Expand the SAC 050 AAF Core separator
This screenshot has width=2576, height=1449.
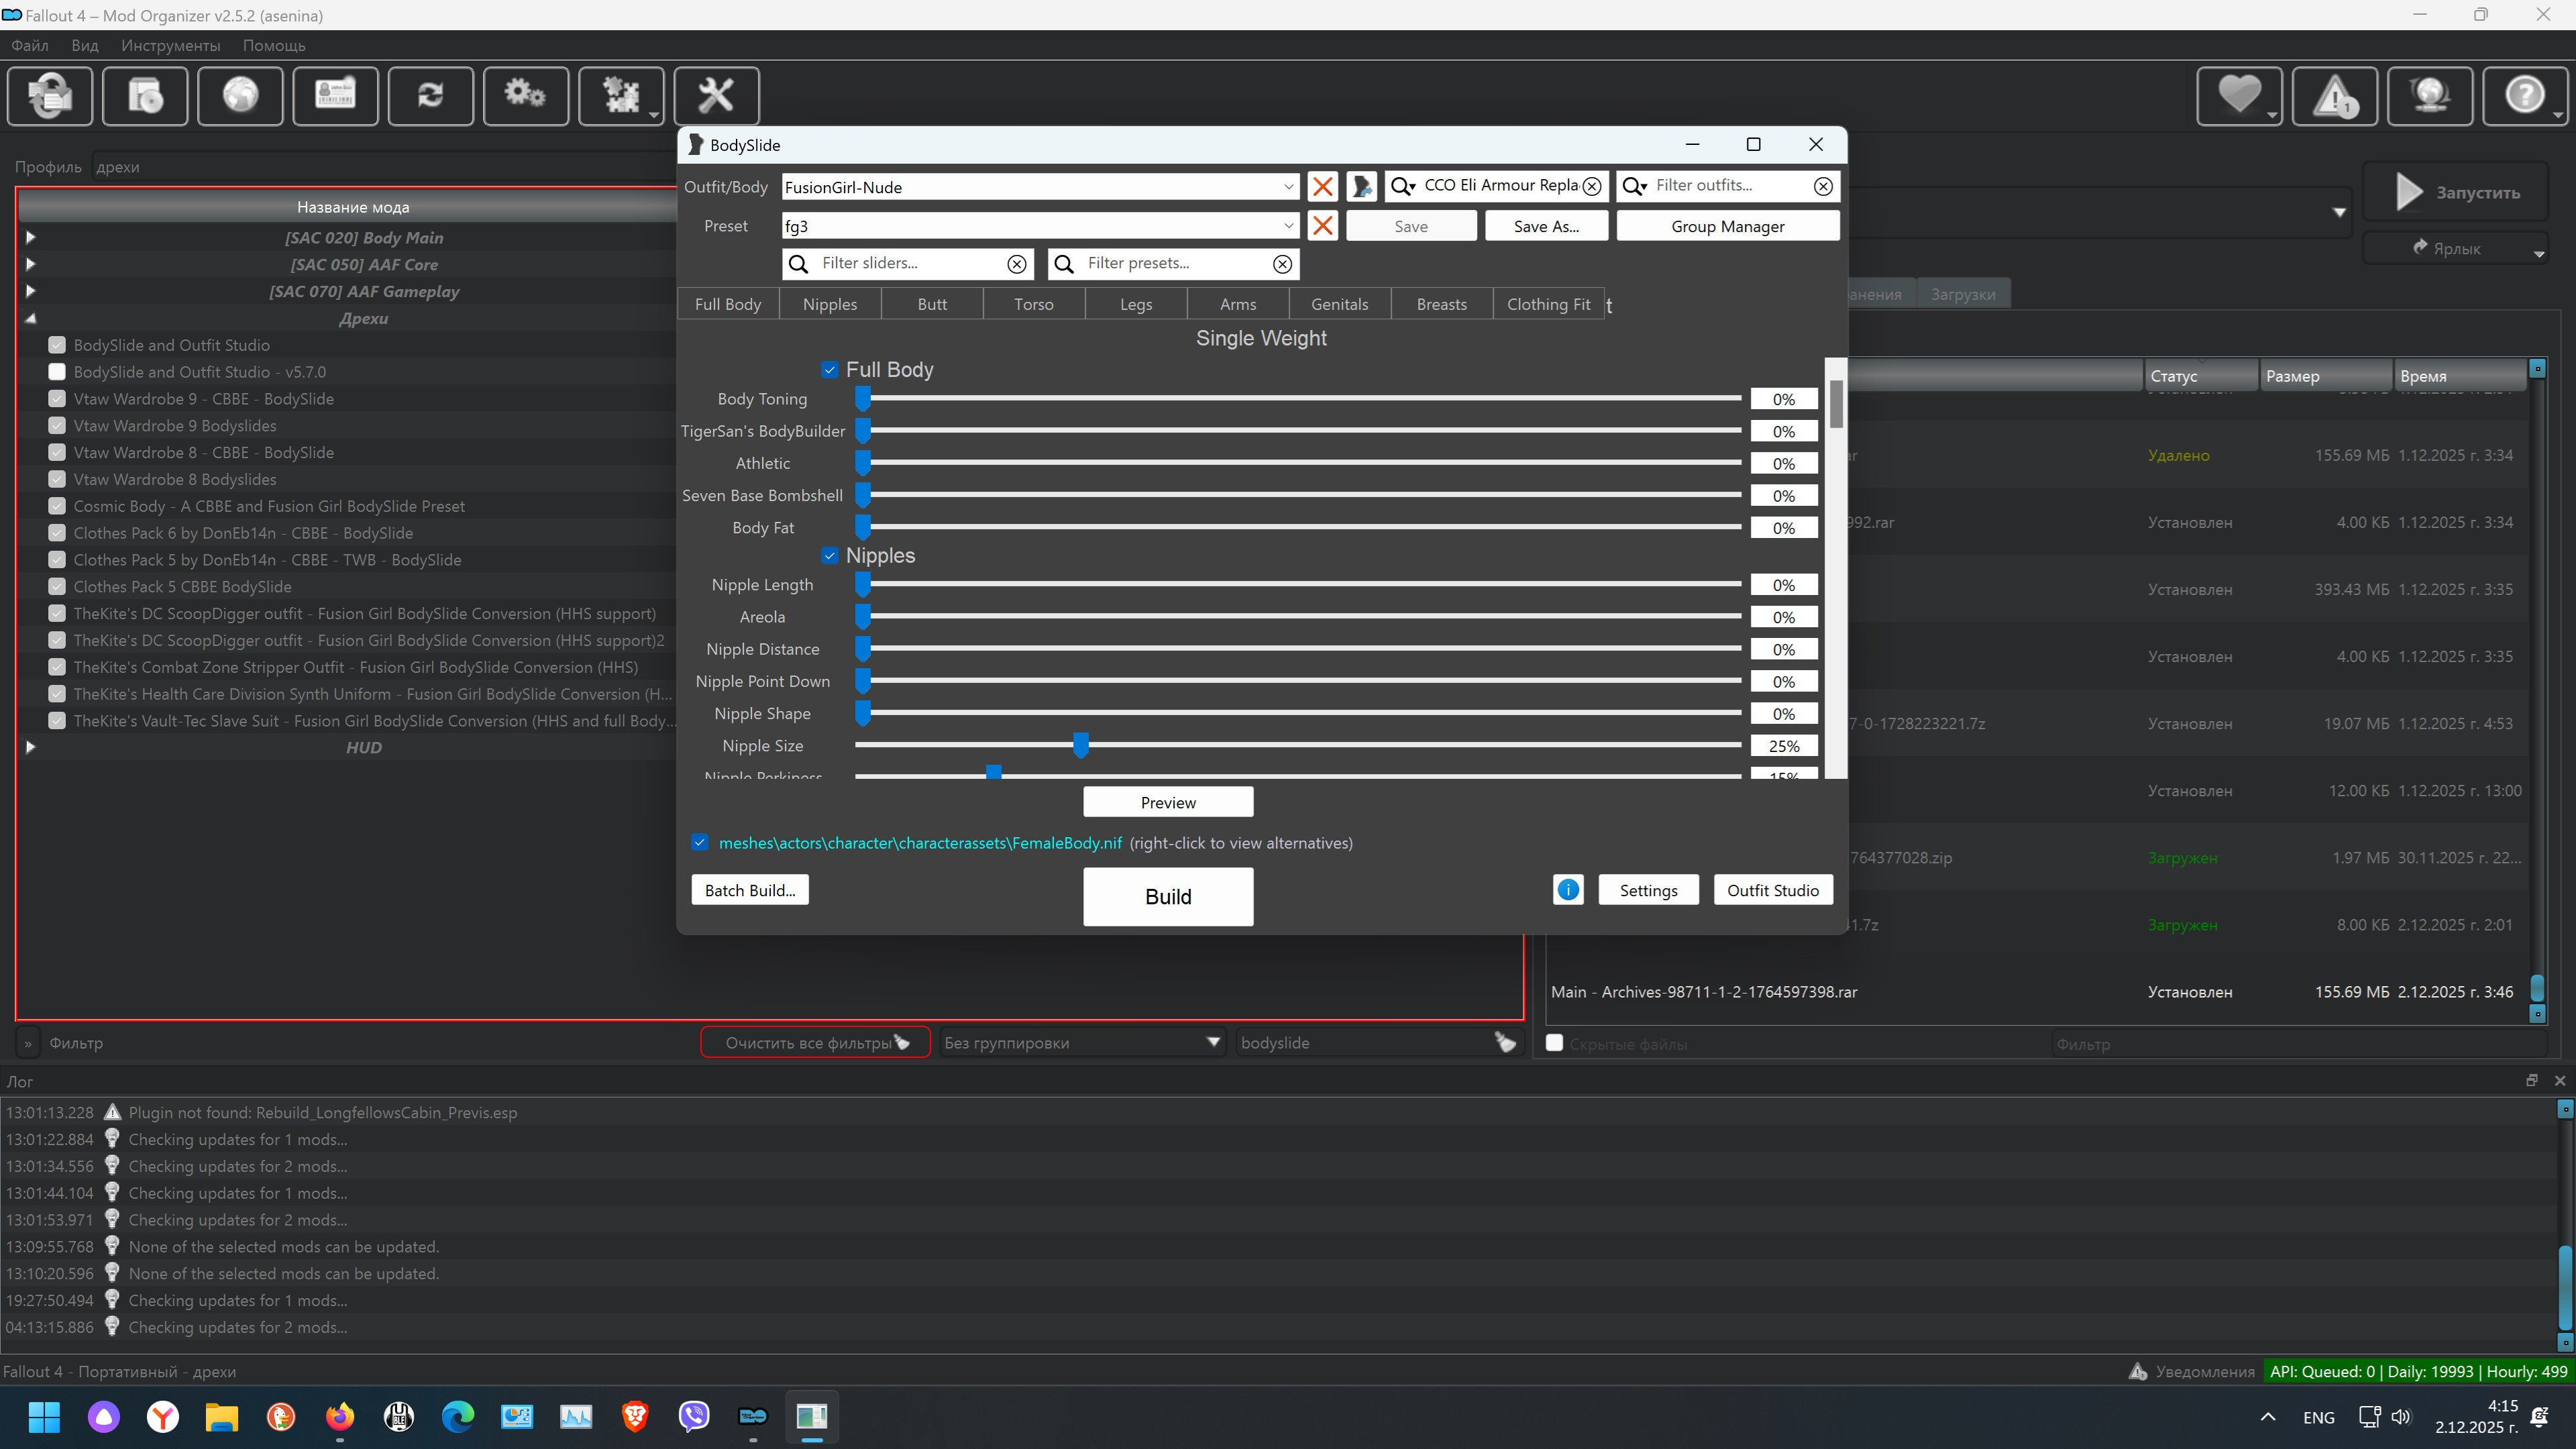coord(30,264)
